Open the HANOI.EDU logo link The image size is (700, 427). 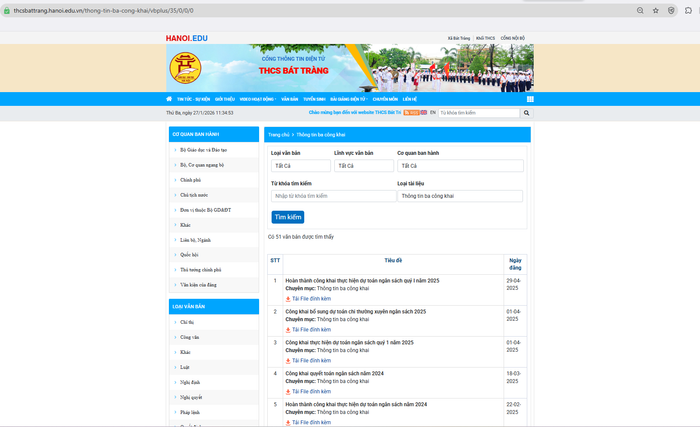187,38
